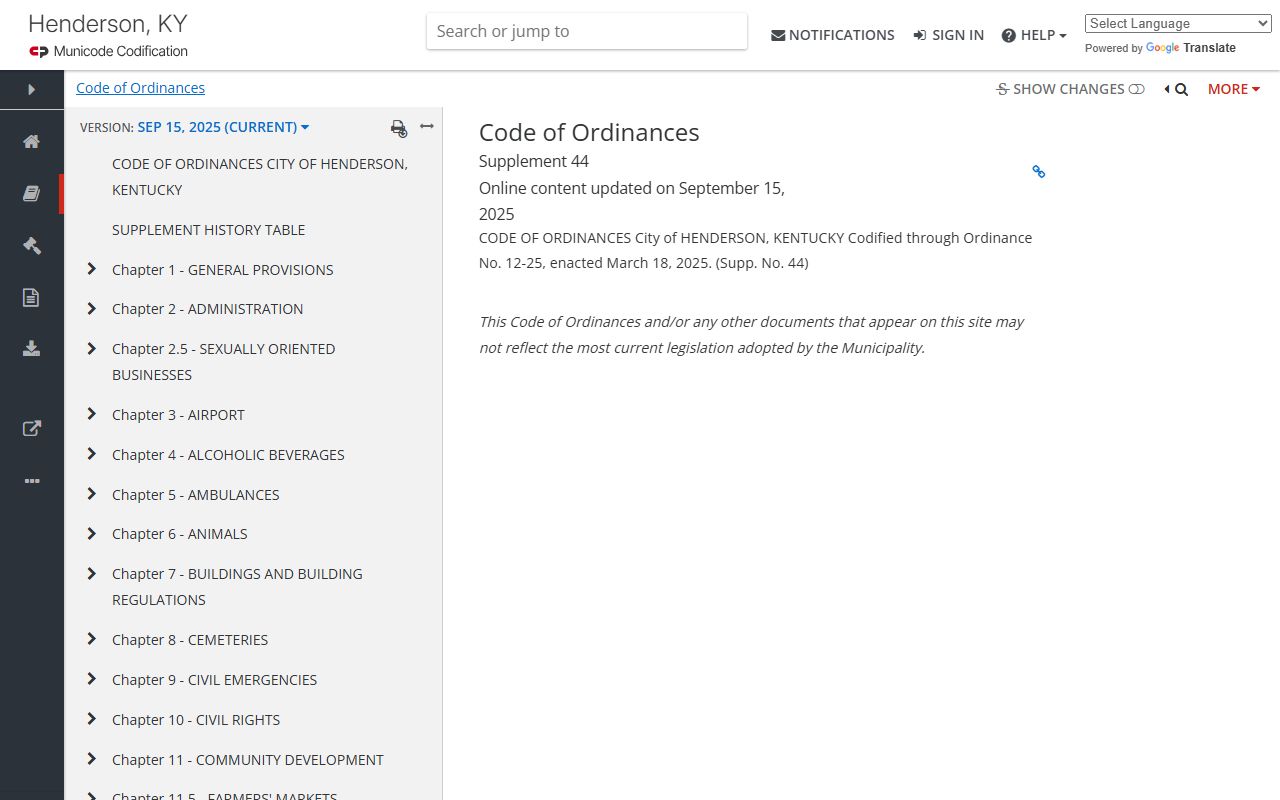Image resolution: width=1280 pixels, height=800 pixels.
Task: Click the gavel icon in sidebar
Action: pos(32,245)
